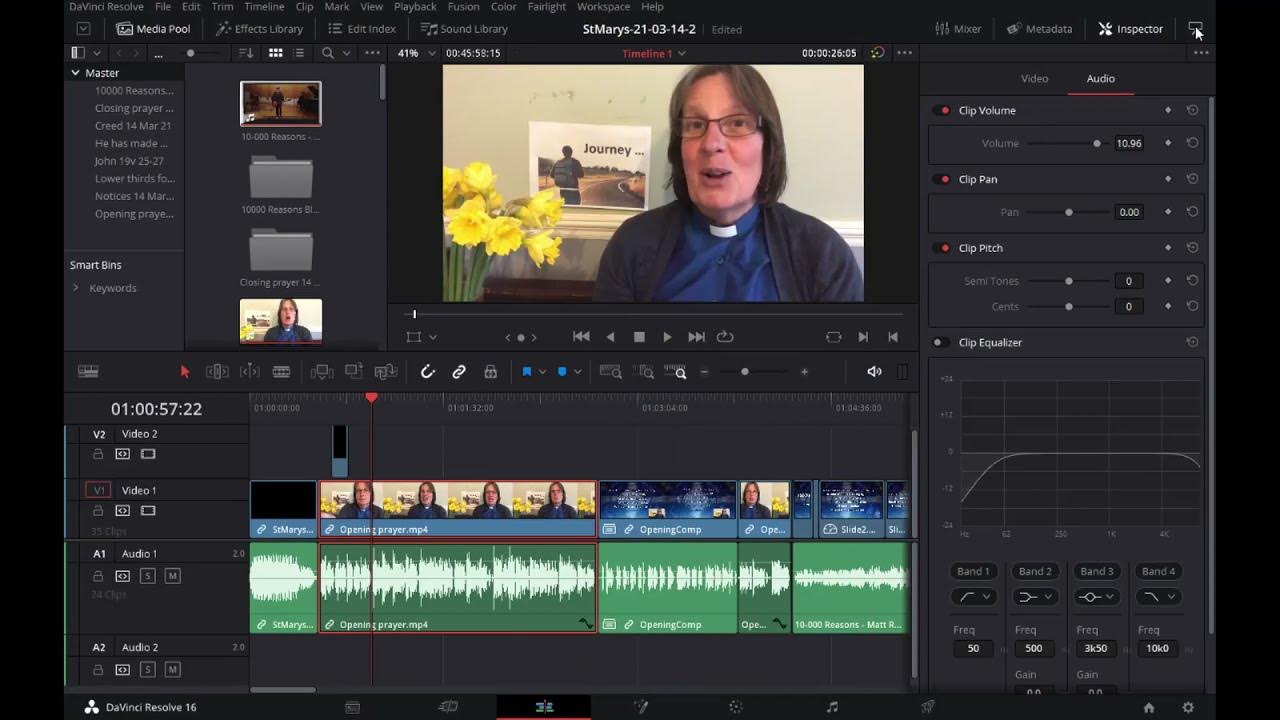Expand the Keywords smart bin

(75, 288)
